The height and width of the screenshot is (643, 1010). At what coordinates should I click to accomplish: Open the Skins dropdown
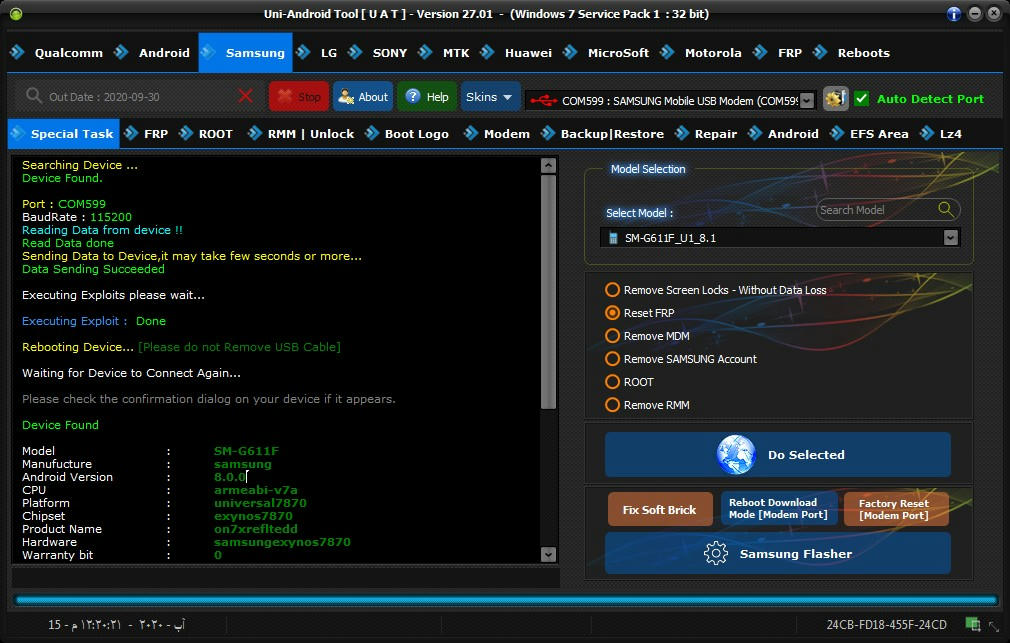[x=490, y=97]
